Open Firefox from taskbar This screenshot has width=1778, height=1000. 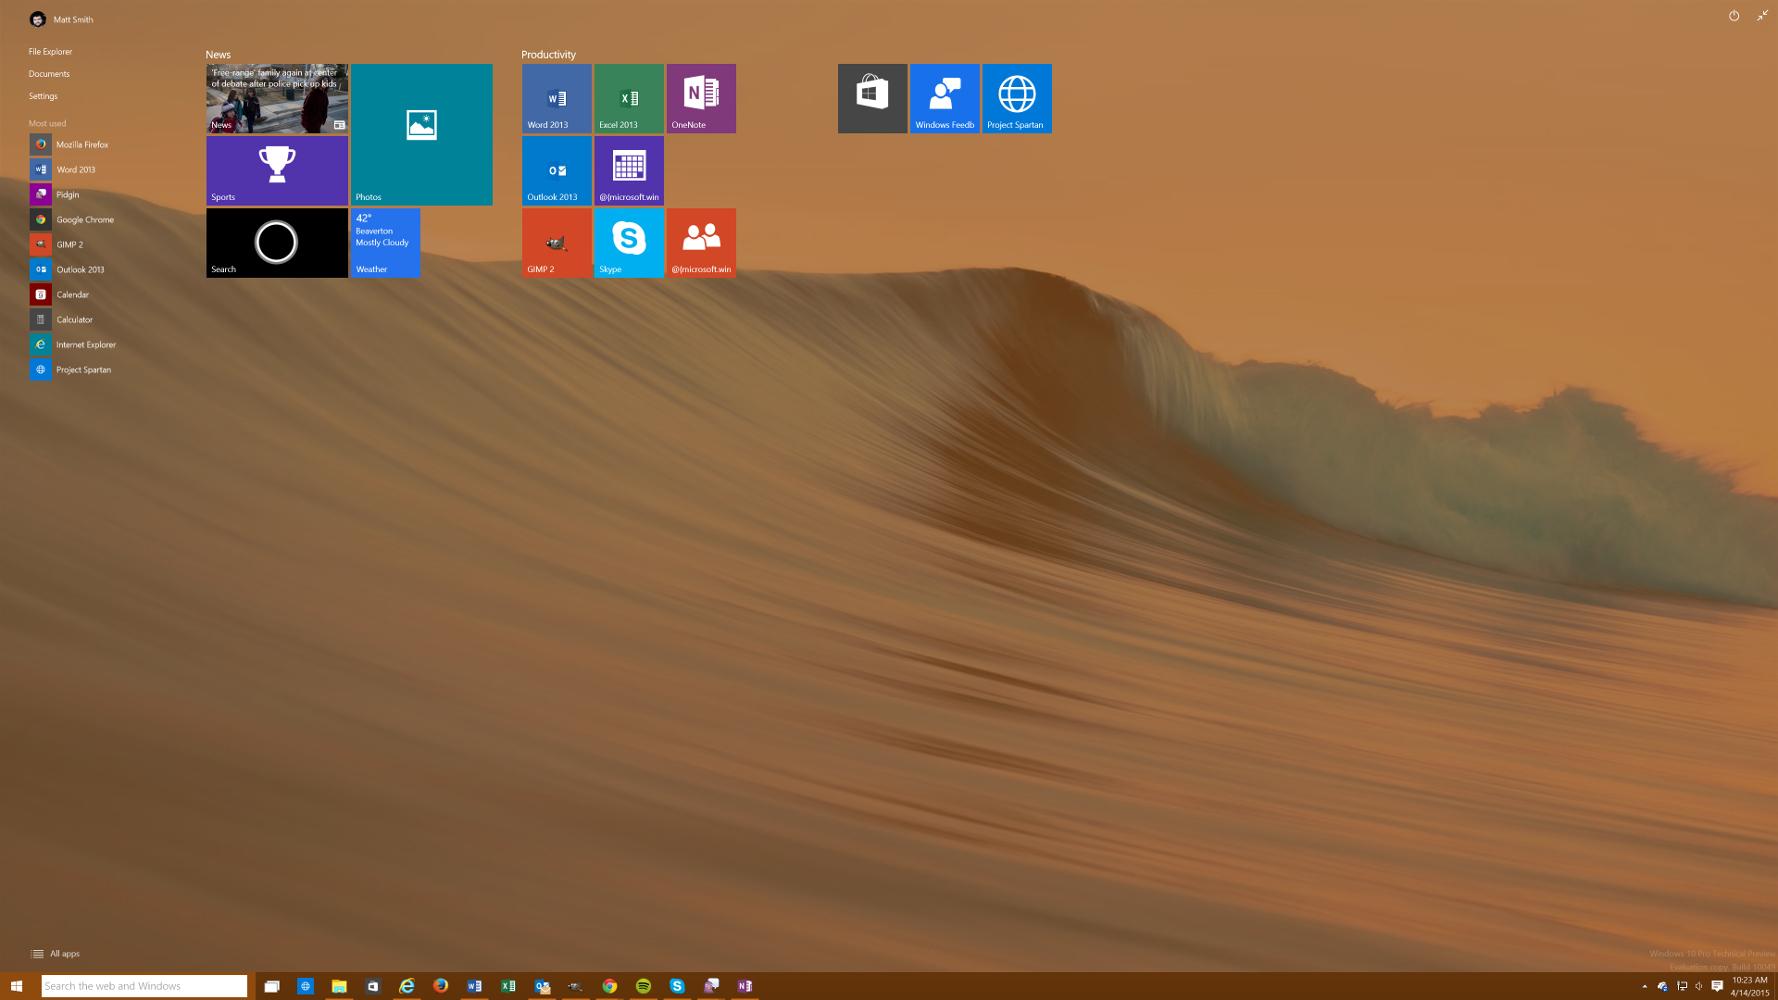pyautogui.click(x=440, y=986)
